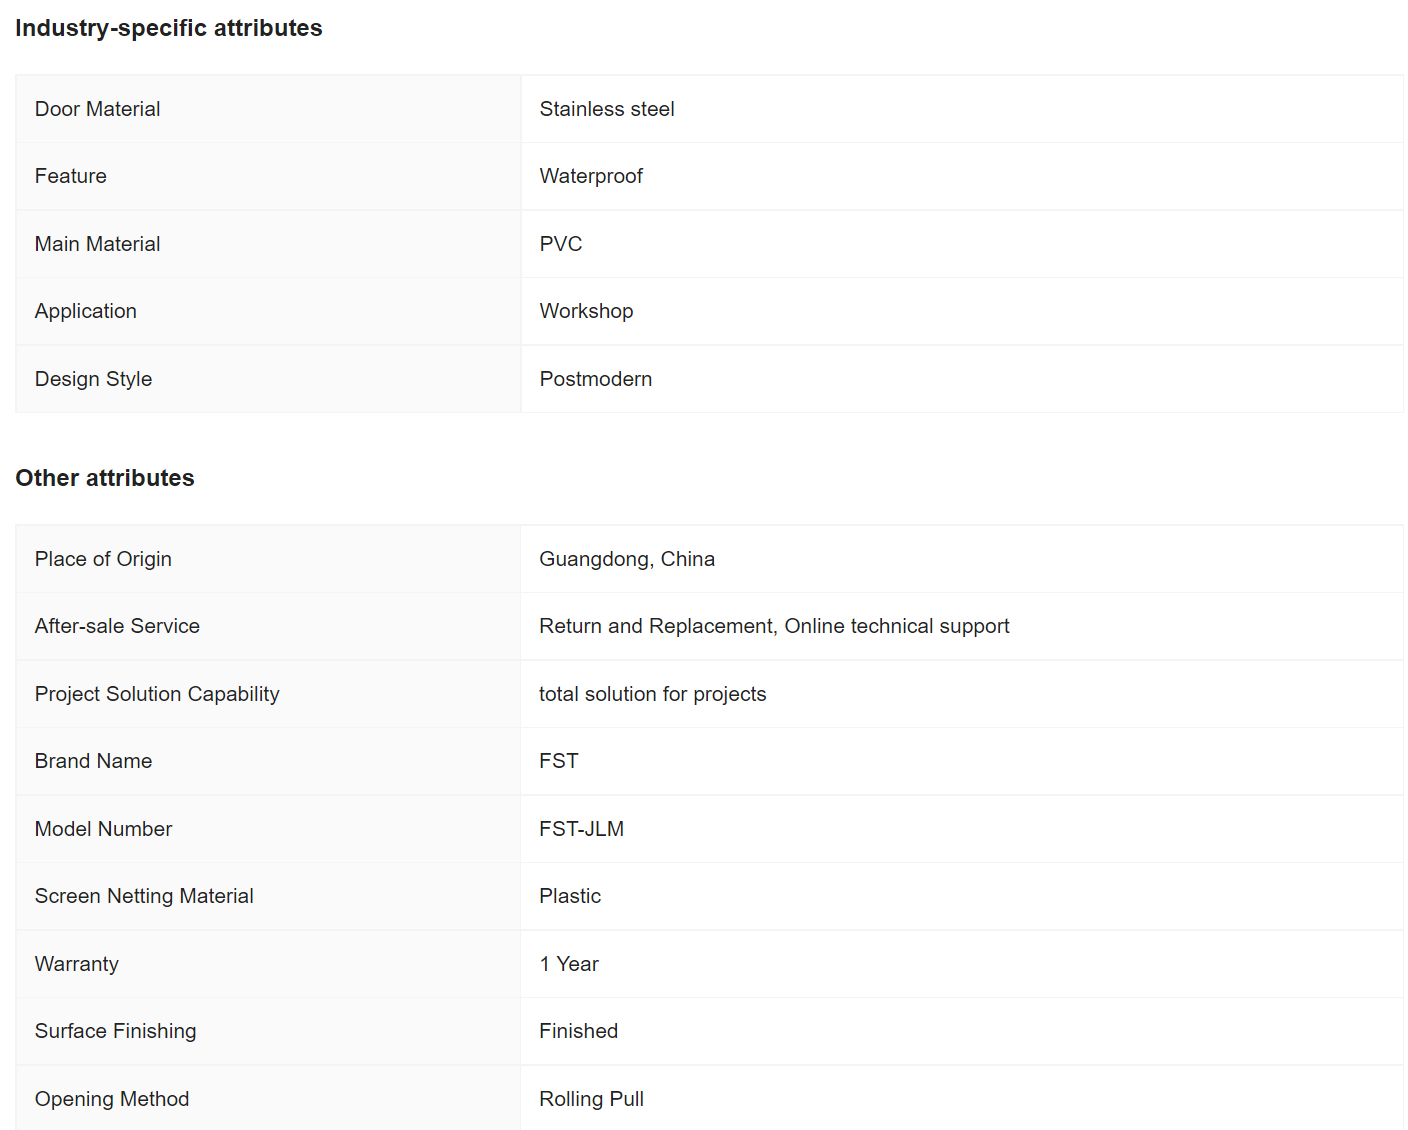Select the Screen Netting Material label
This screenshot has height=1130, width=1408.
(x=144, y=896)
